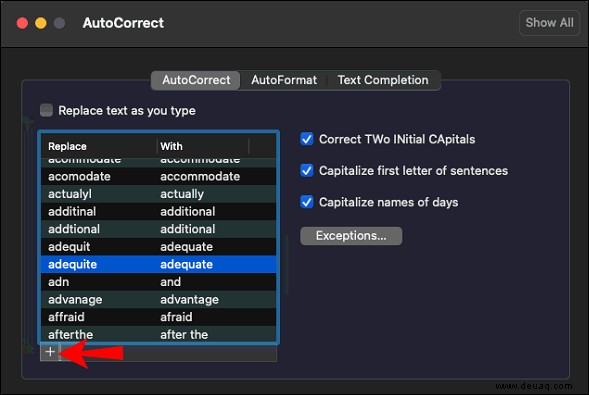The height and width of the screenshot is (395, 589).
Task: Click the 'and' replacement cell
Action: pyautogui.click(x=171, y=282)
